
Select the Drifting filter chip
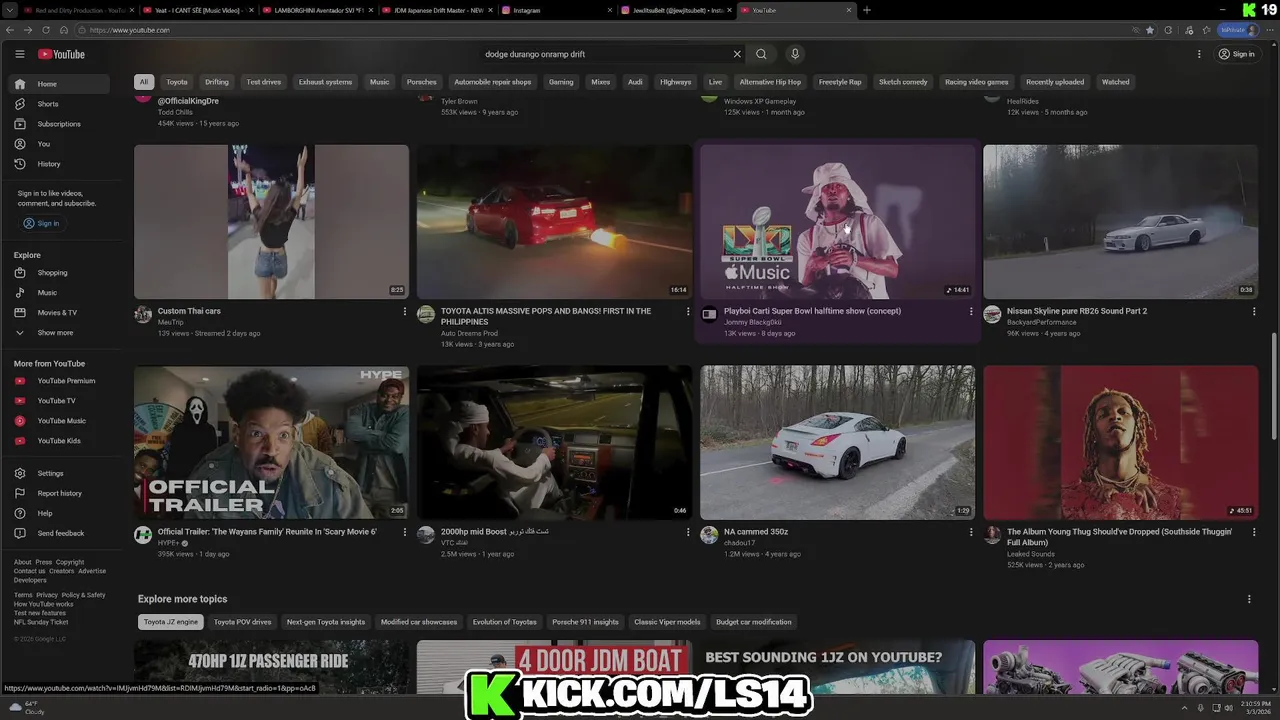[x=217, y=82]
